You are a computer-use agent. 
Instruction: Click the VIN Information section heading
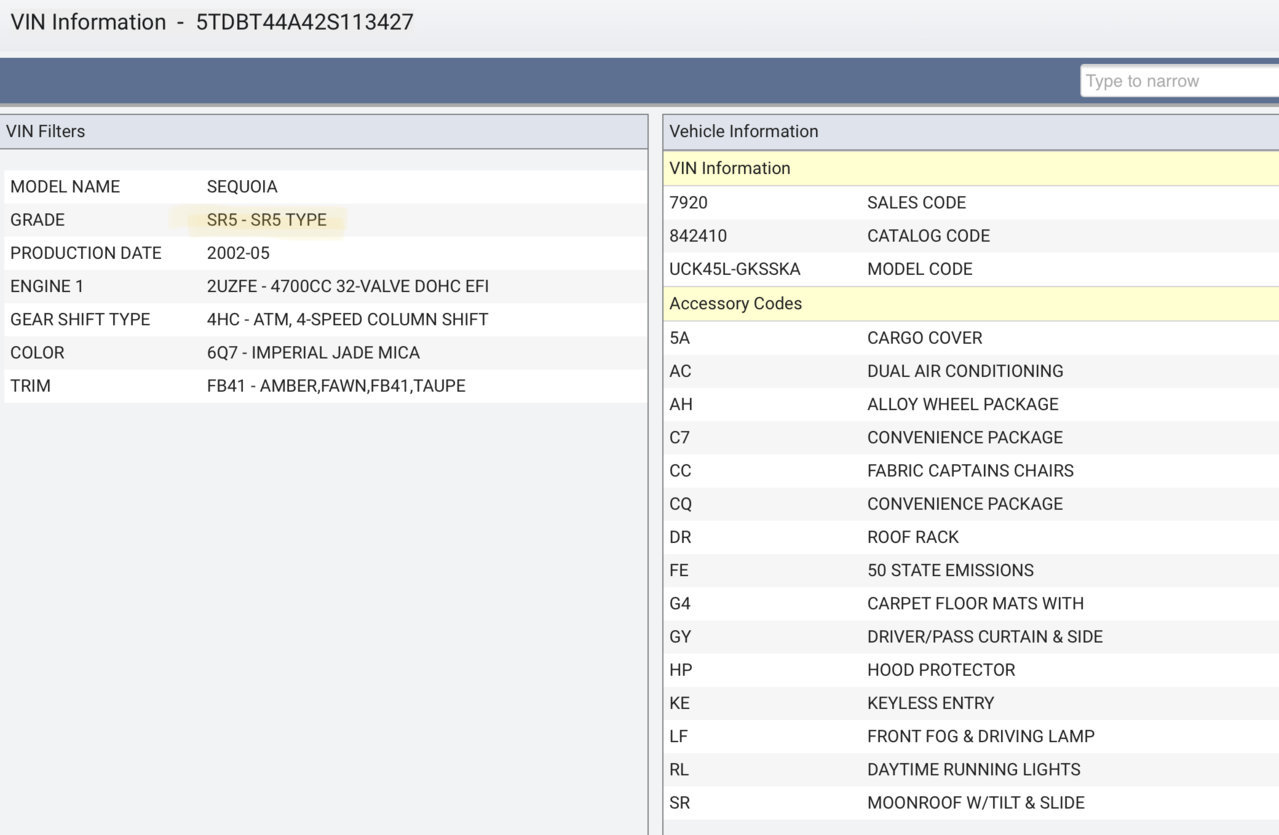click(x=971, y=168)
